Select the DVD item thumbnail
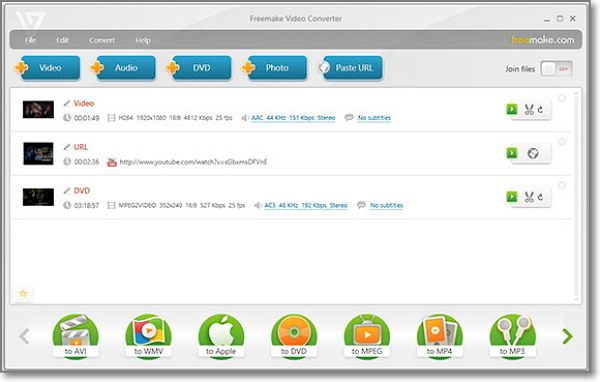 (x=38, y=197)
